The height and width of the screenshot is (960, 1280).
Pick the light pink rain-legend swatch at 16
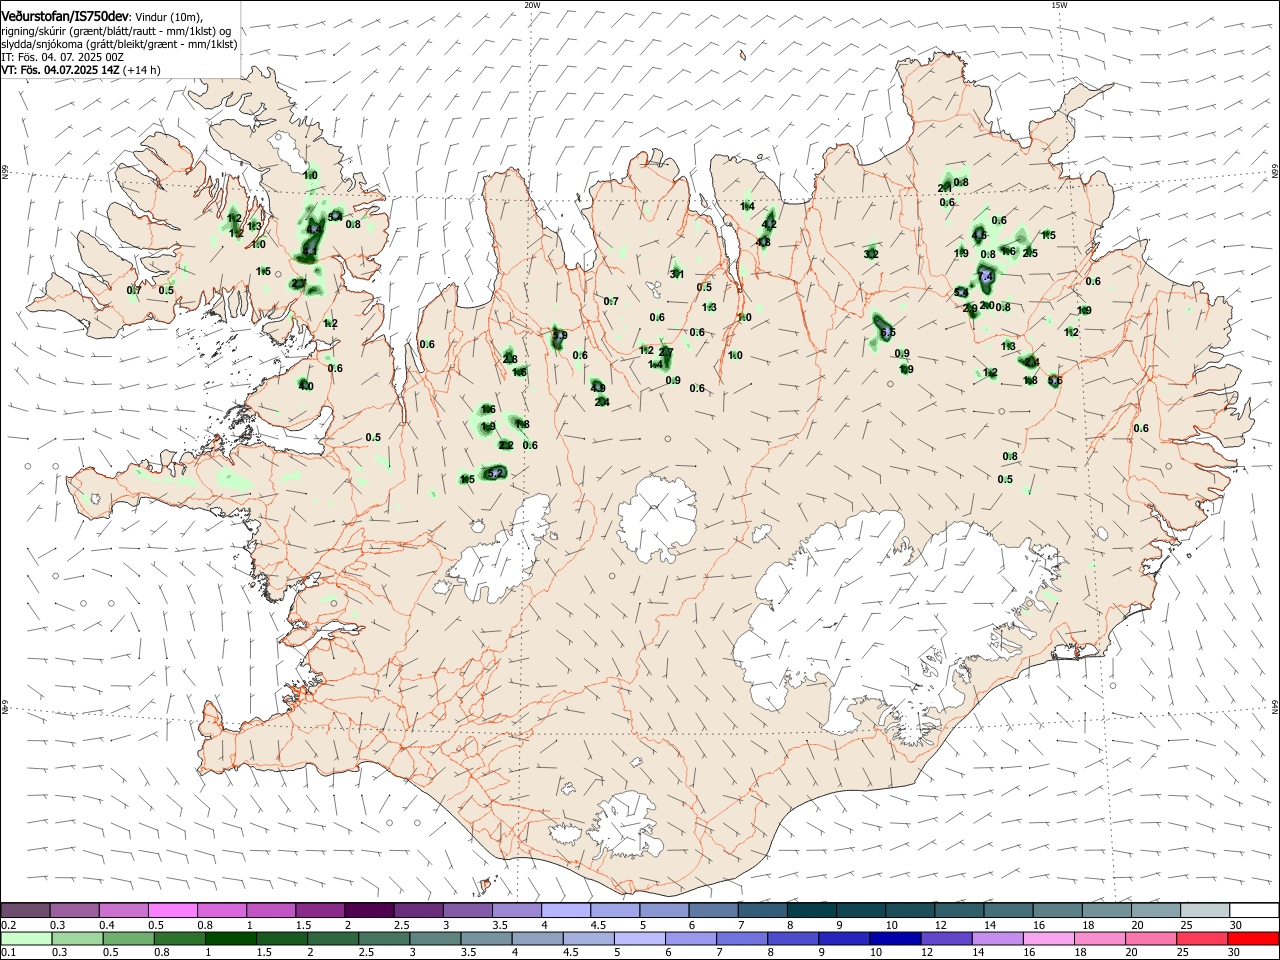1047,939
